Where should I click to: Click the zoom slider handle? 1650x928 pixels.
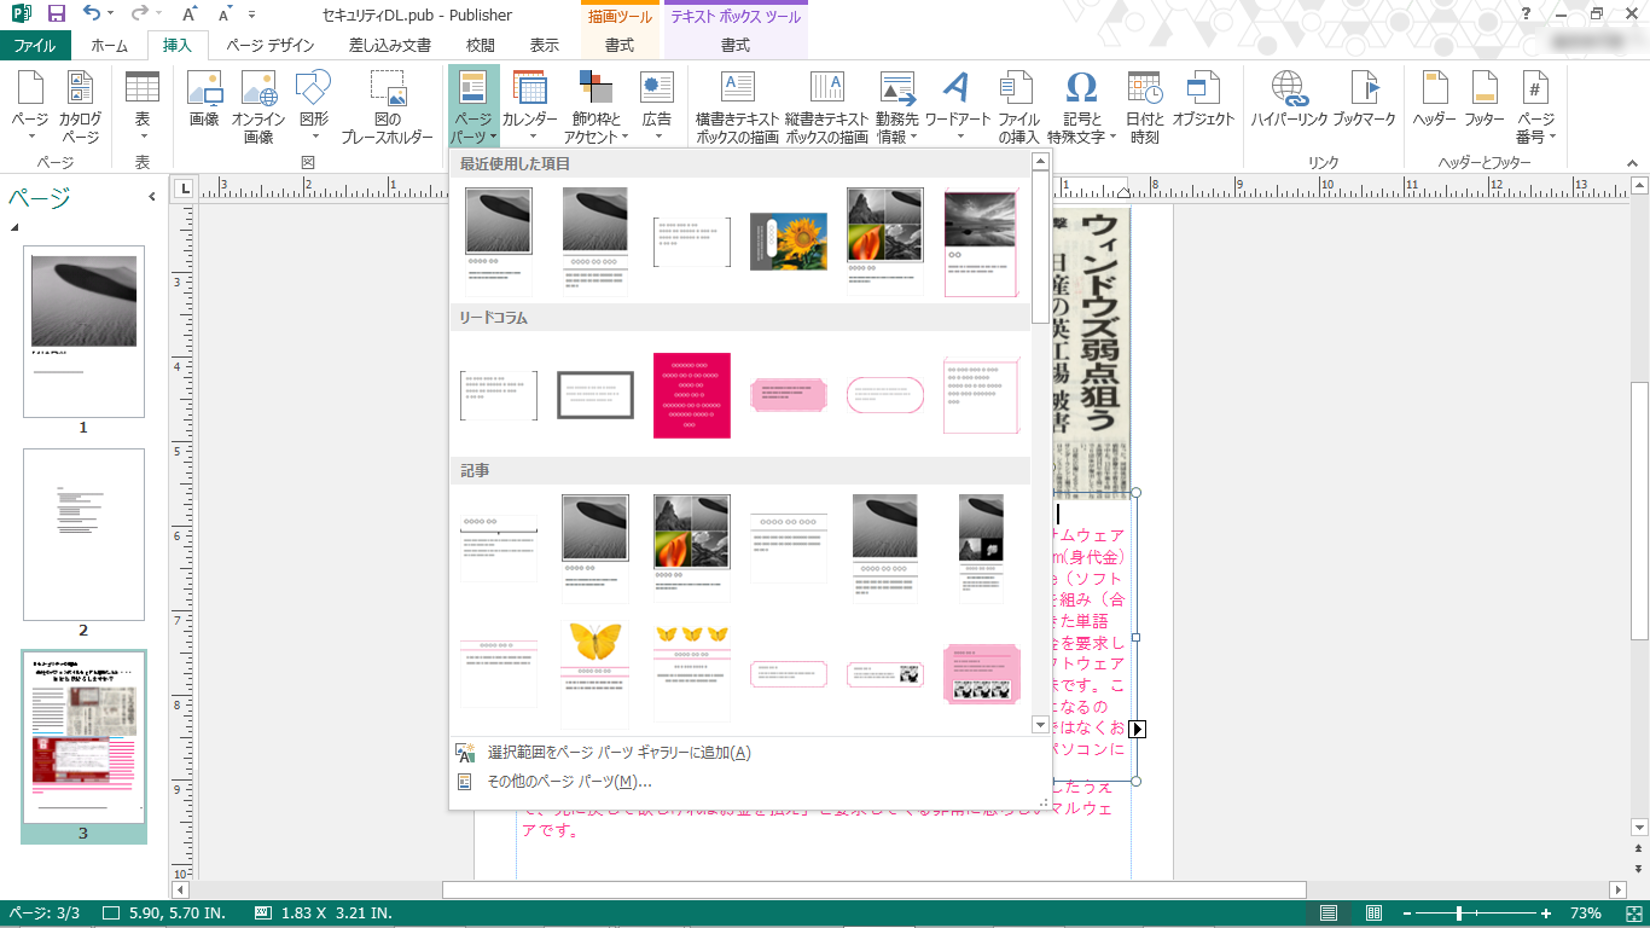(x=1459, y=913)
